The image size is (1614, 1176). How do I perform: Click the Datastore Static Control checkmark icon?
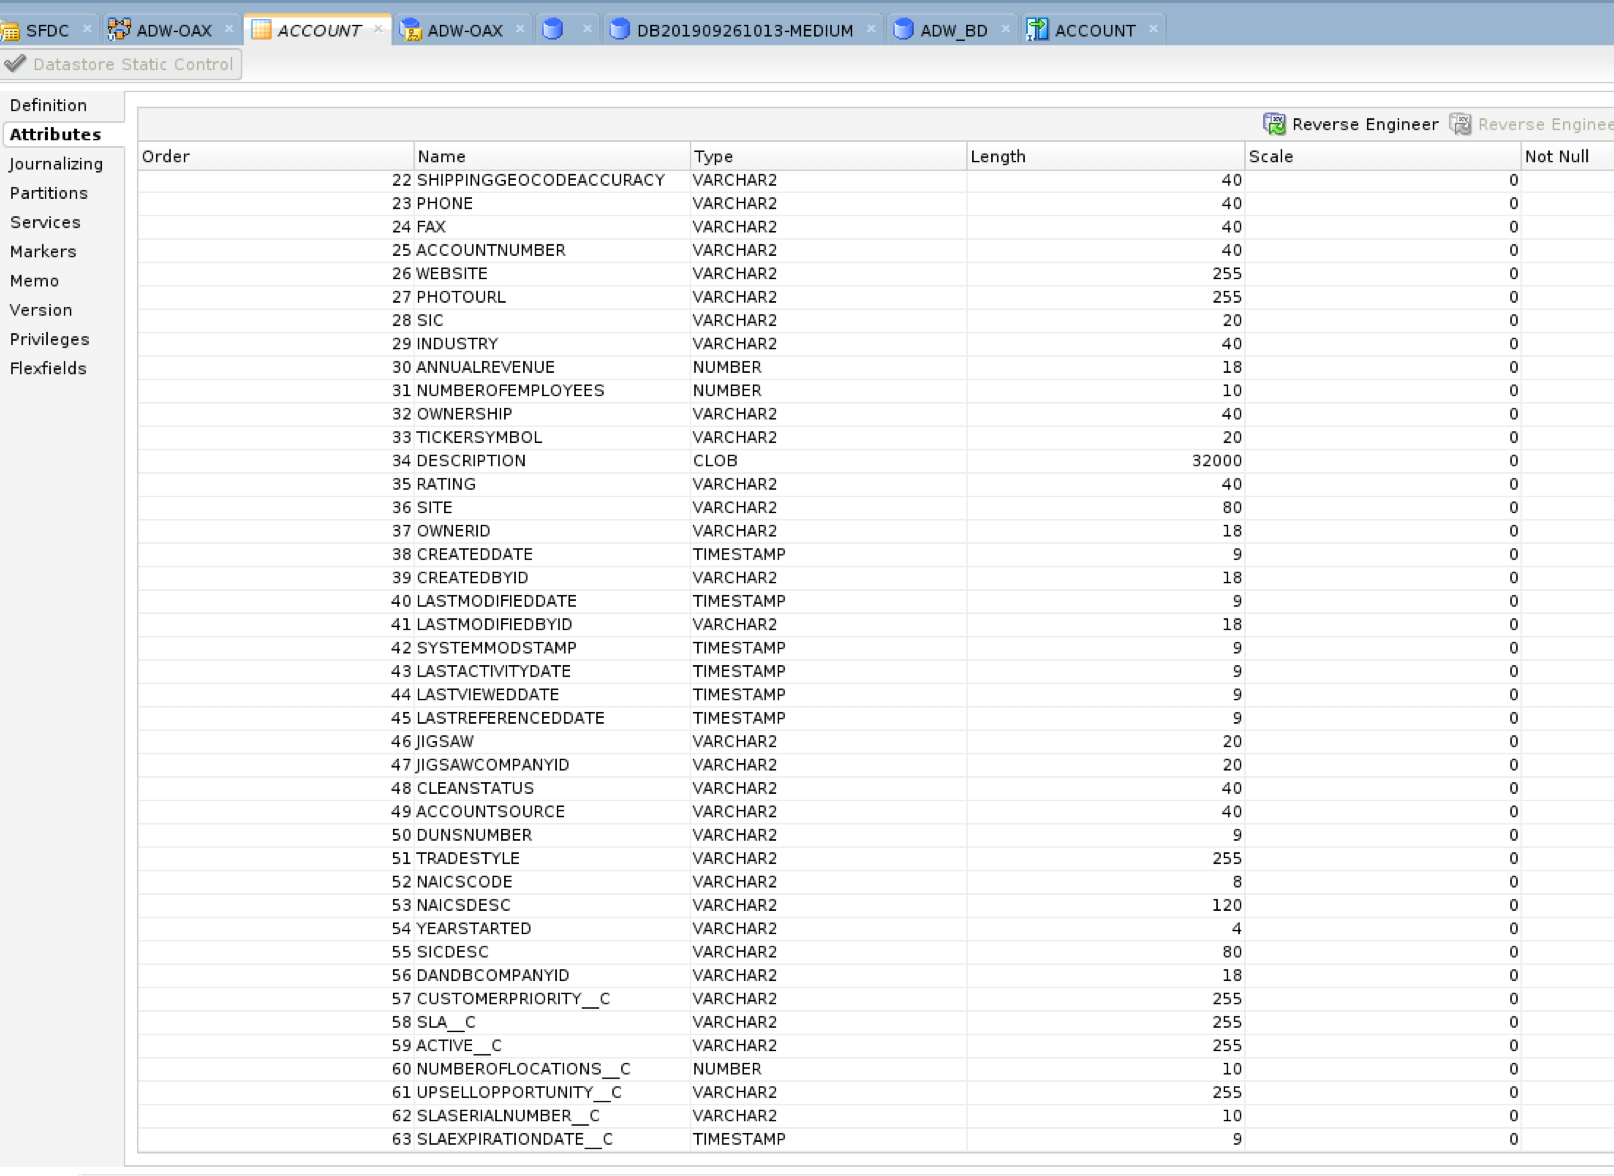click(x=15, y=64)
